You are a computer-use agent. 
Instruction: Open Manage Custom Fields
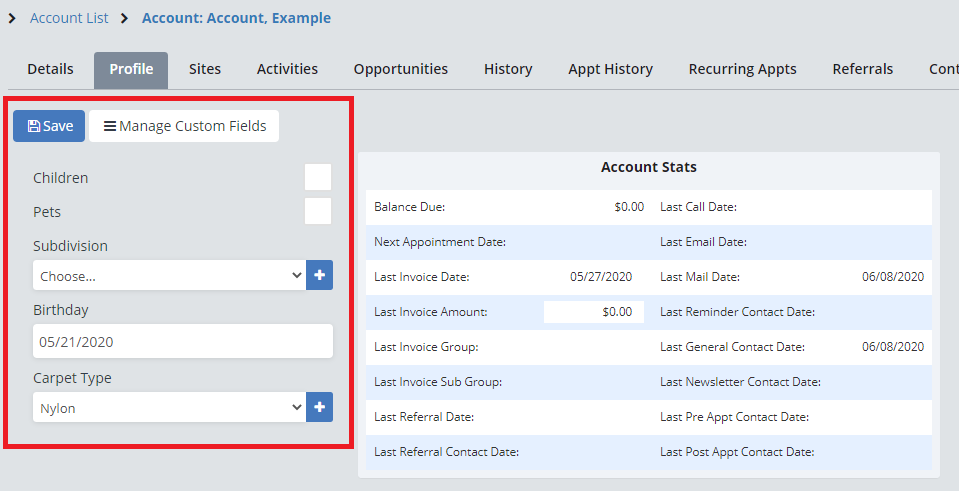point(184,126)
